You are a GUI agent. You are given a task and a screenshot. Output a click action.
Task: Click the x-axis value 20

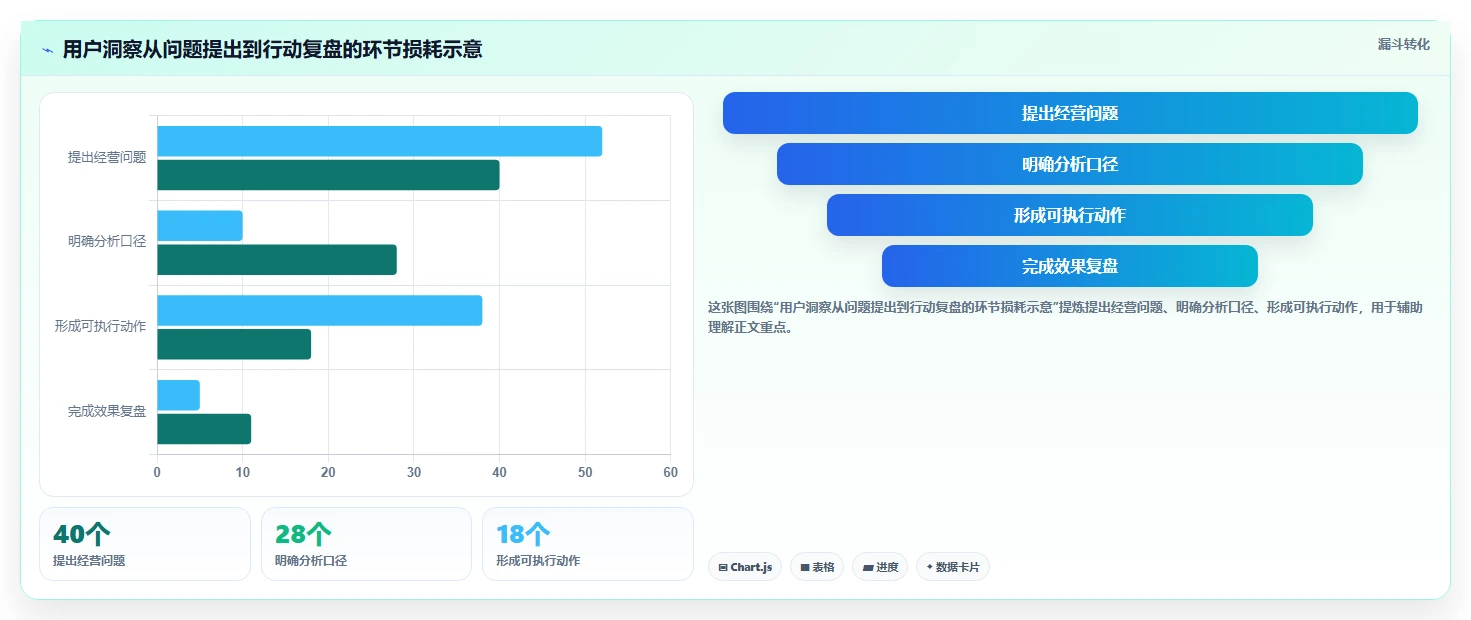(328, 473)
